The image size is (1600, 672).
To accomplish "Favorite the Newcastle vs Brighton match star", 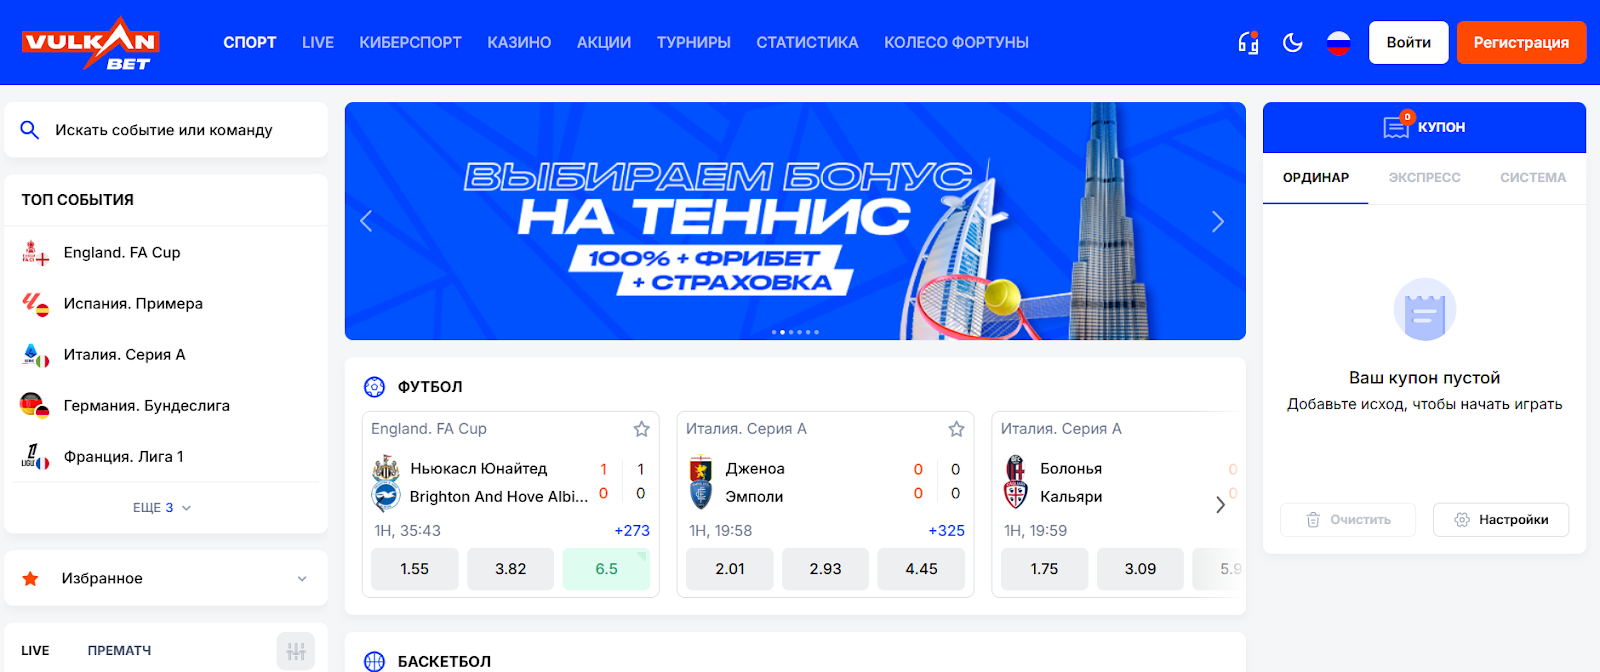I will coord(641,429).
